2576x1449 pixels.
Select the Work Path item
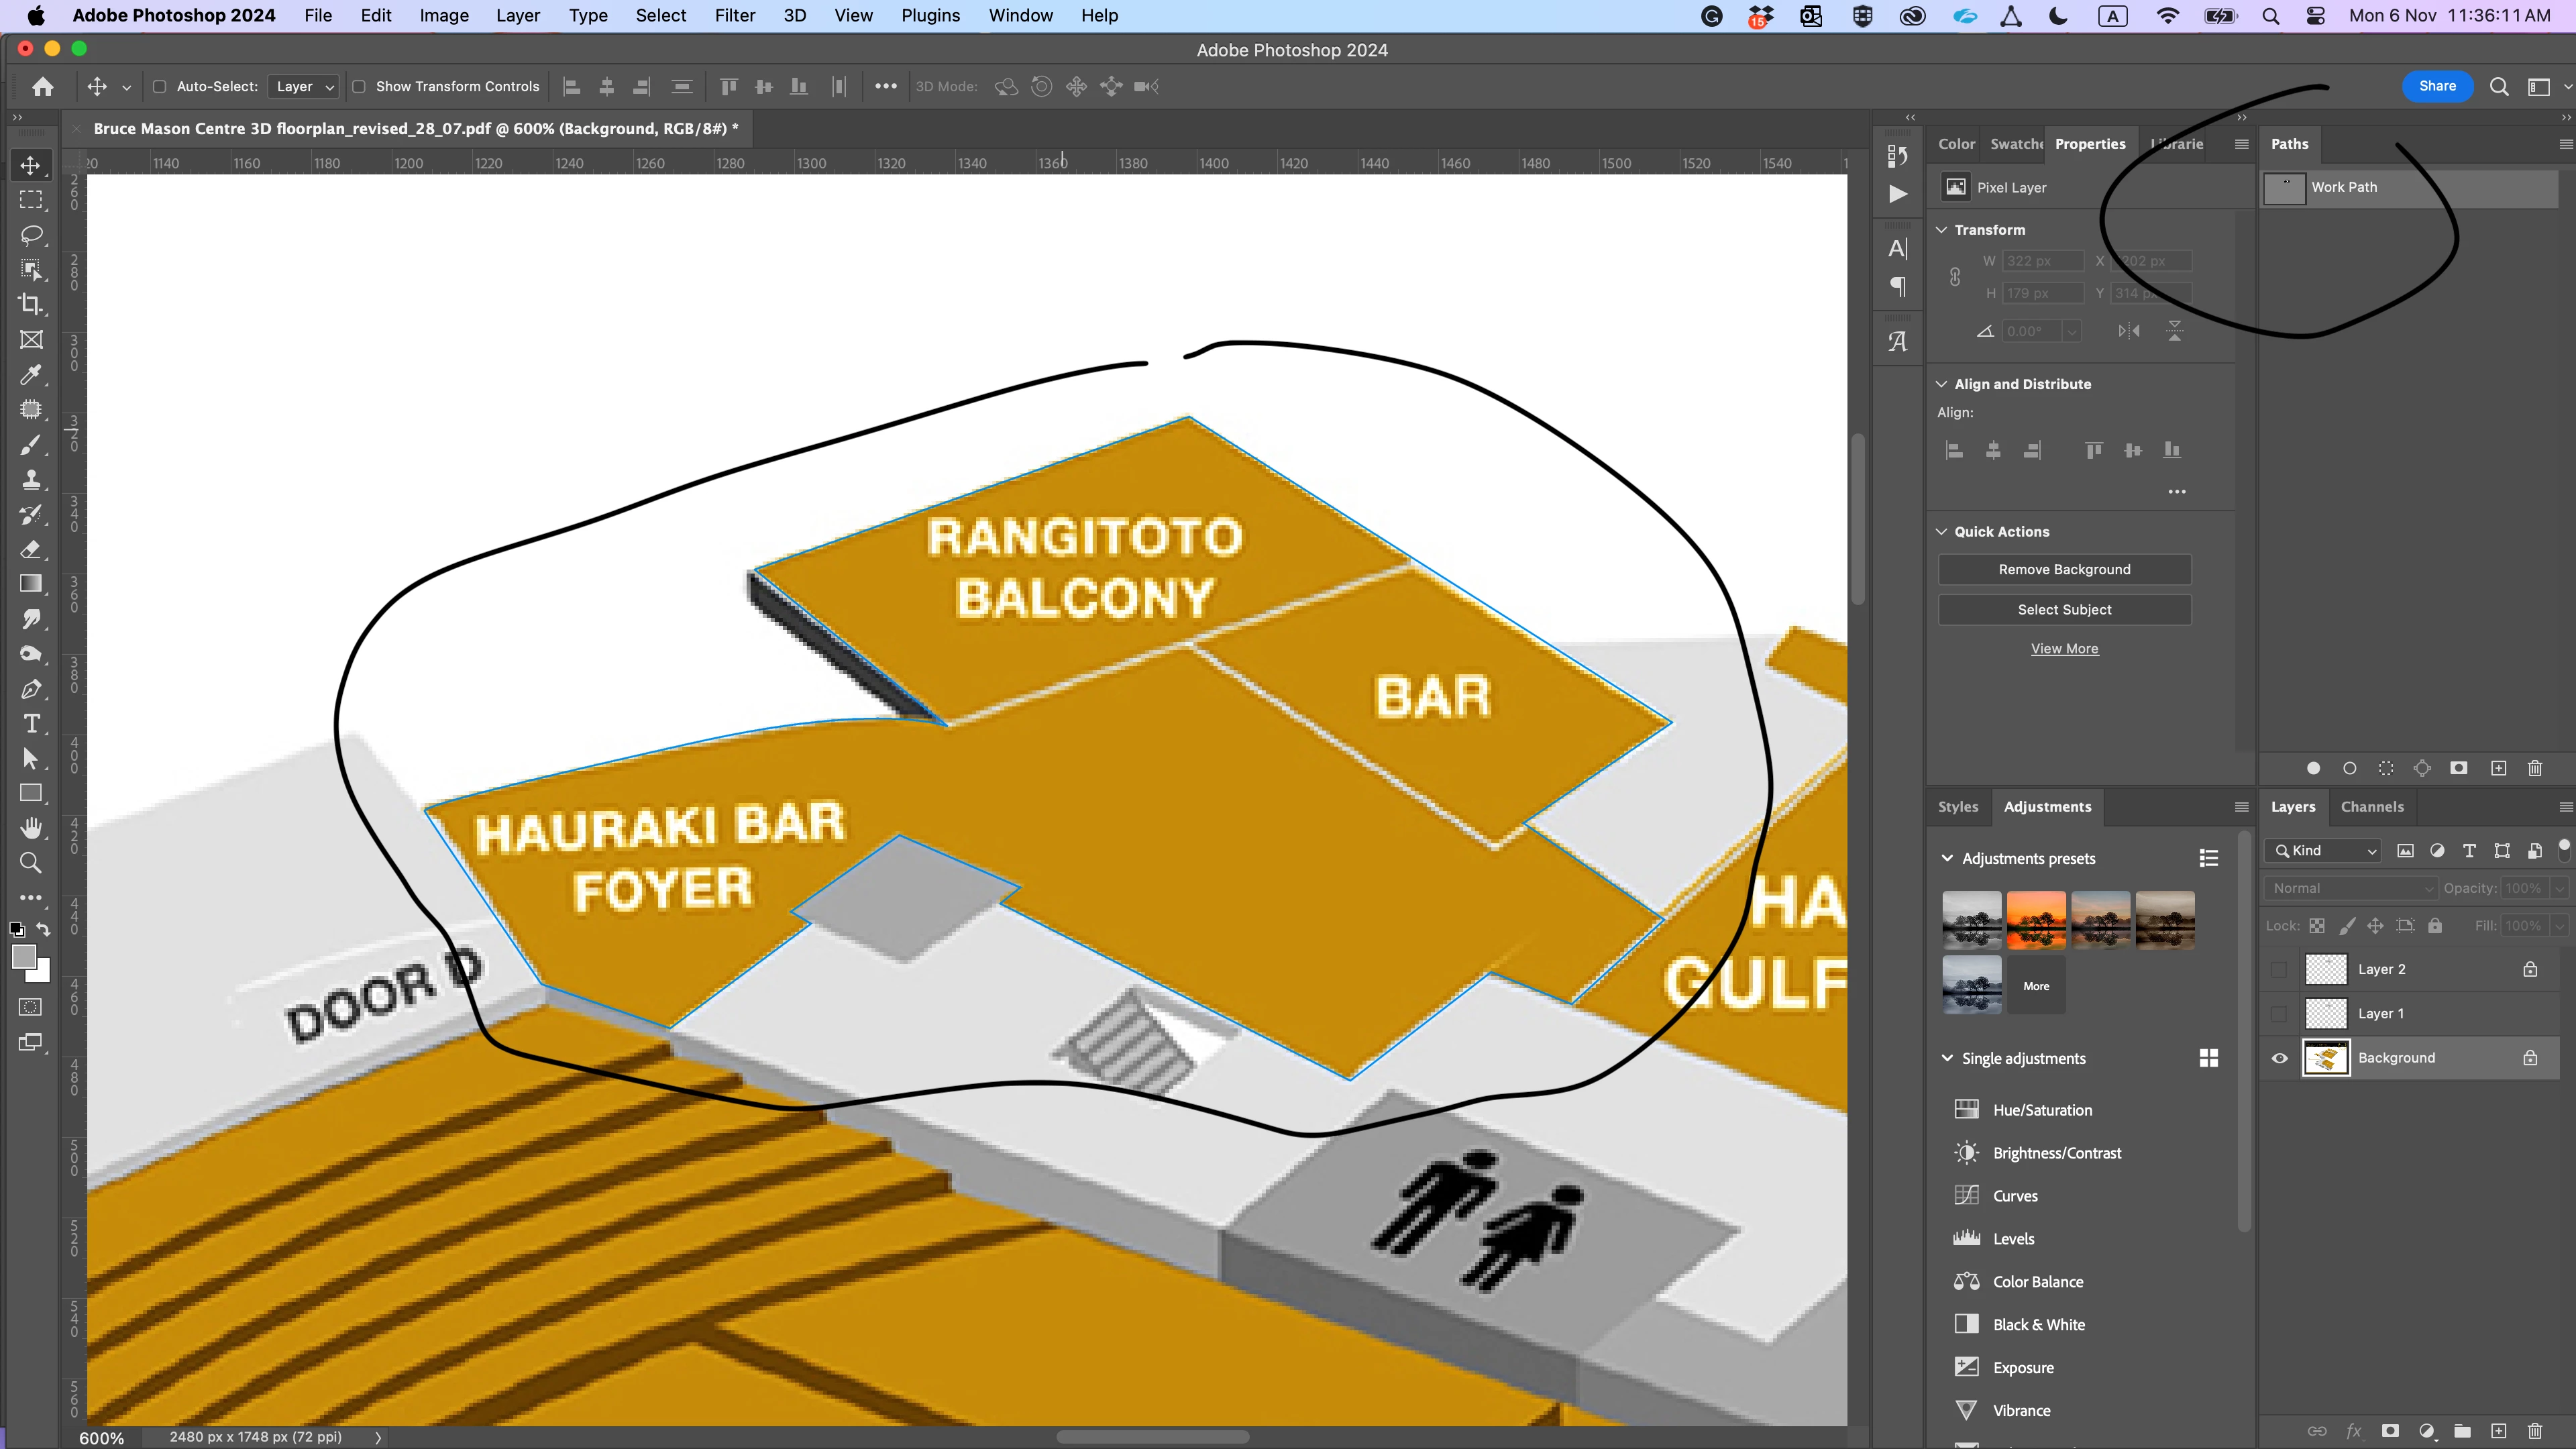(x=2343, y=187)
